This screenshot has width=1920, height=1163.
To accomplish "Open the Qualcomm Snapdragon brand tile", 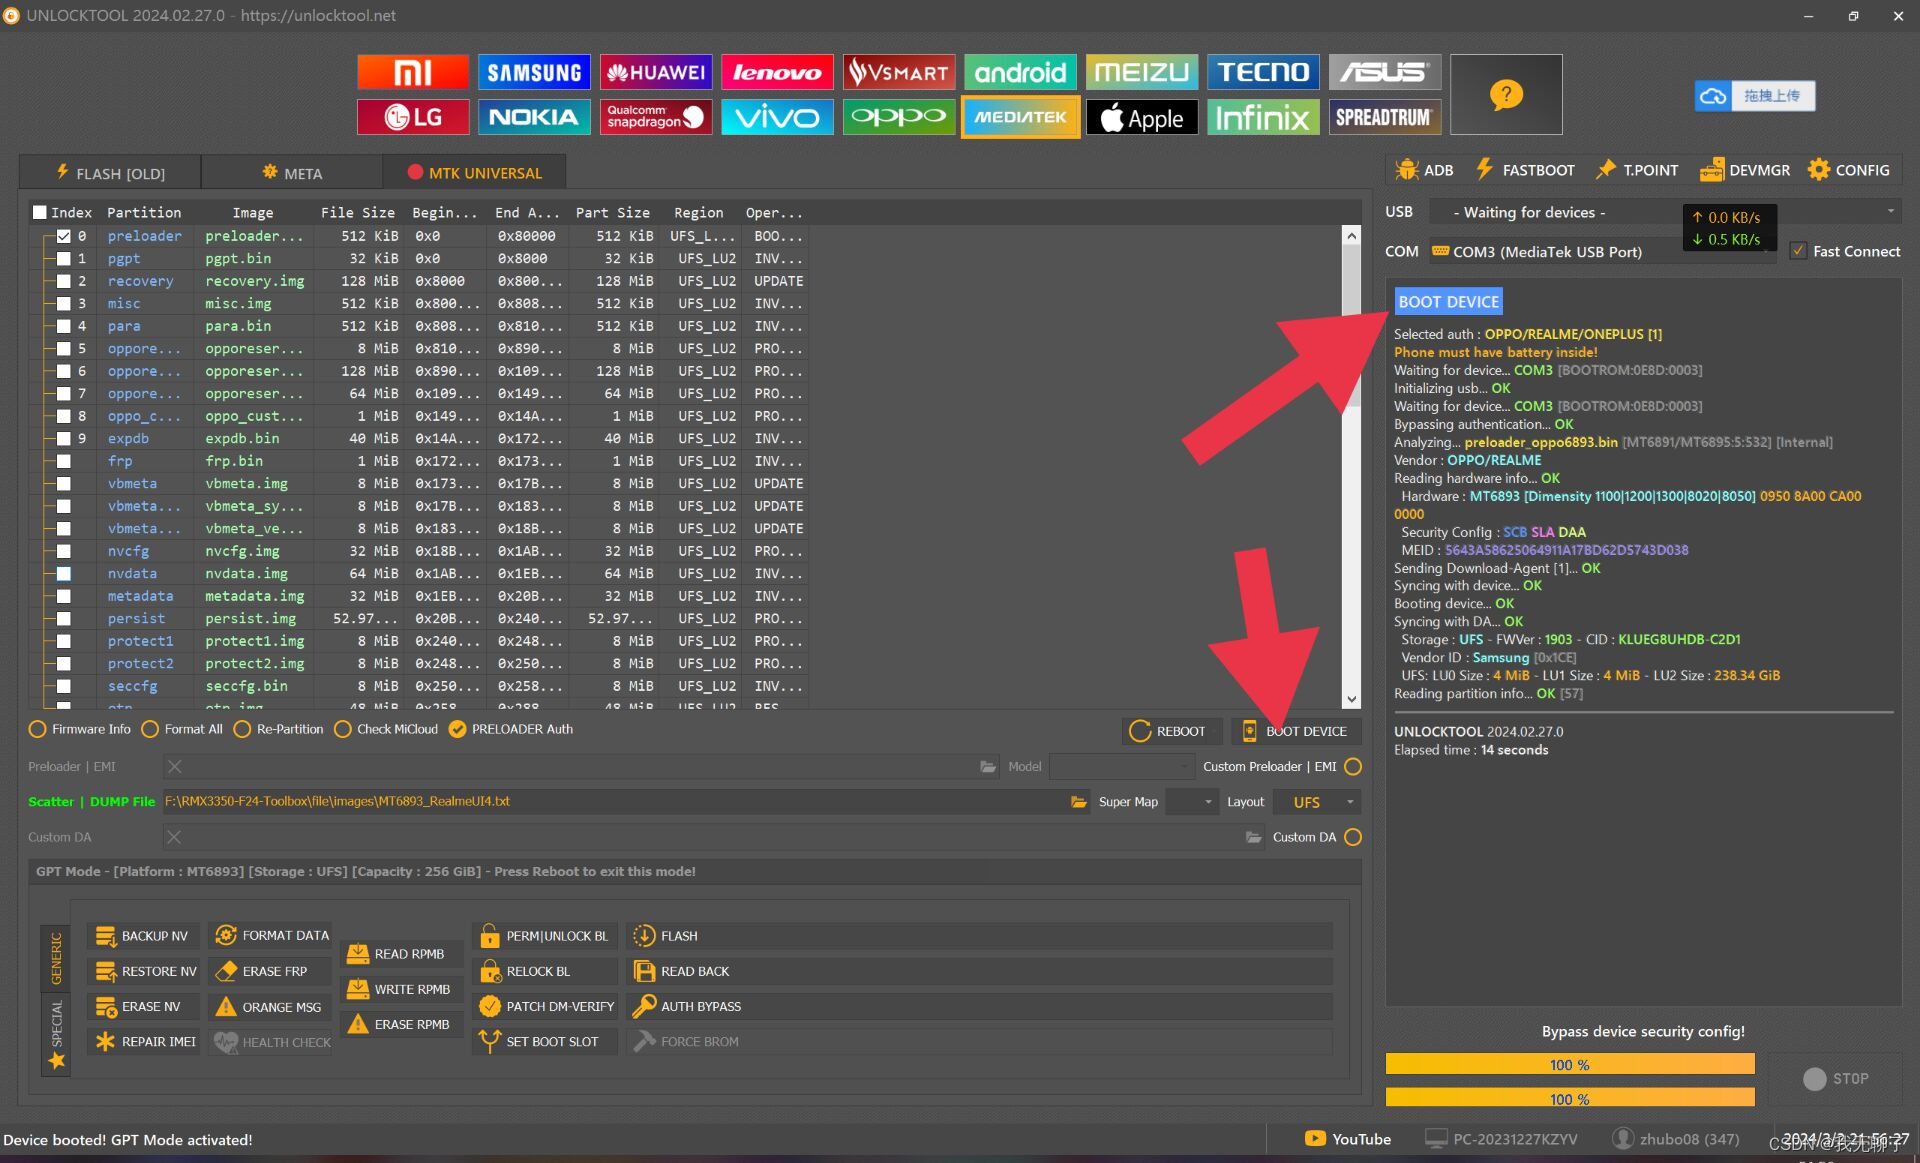I will pos(655,117).
